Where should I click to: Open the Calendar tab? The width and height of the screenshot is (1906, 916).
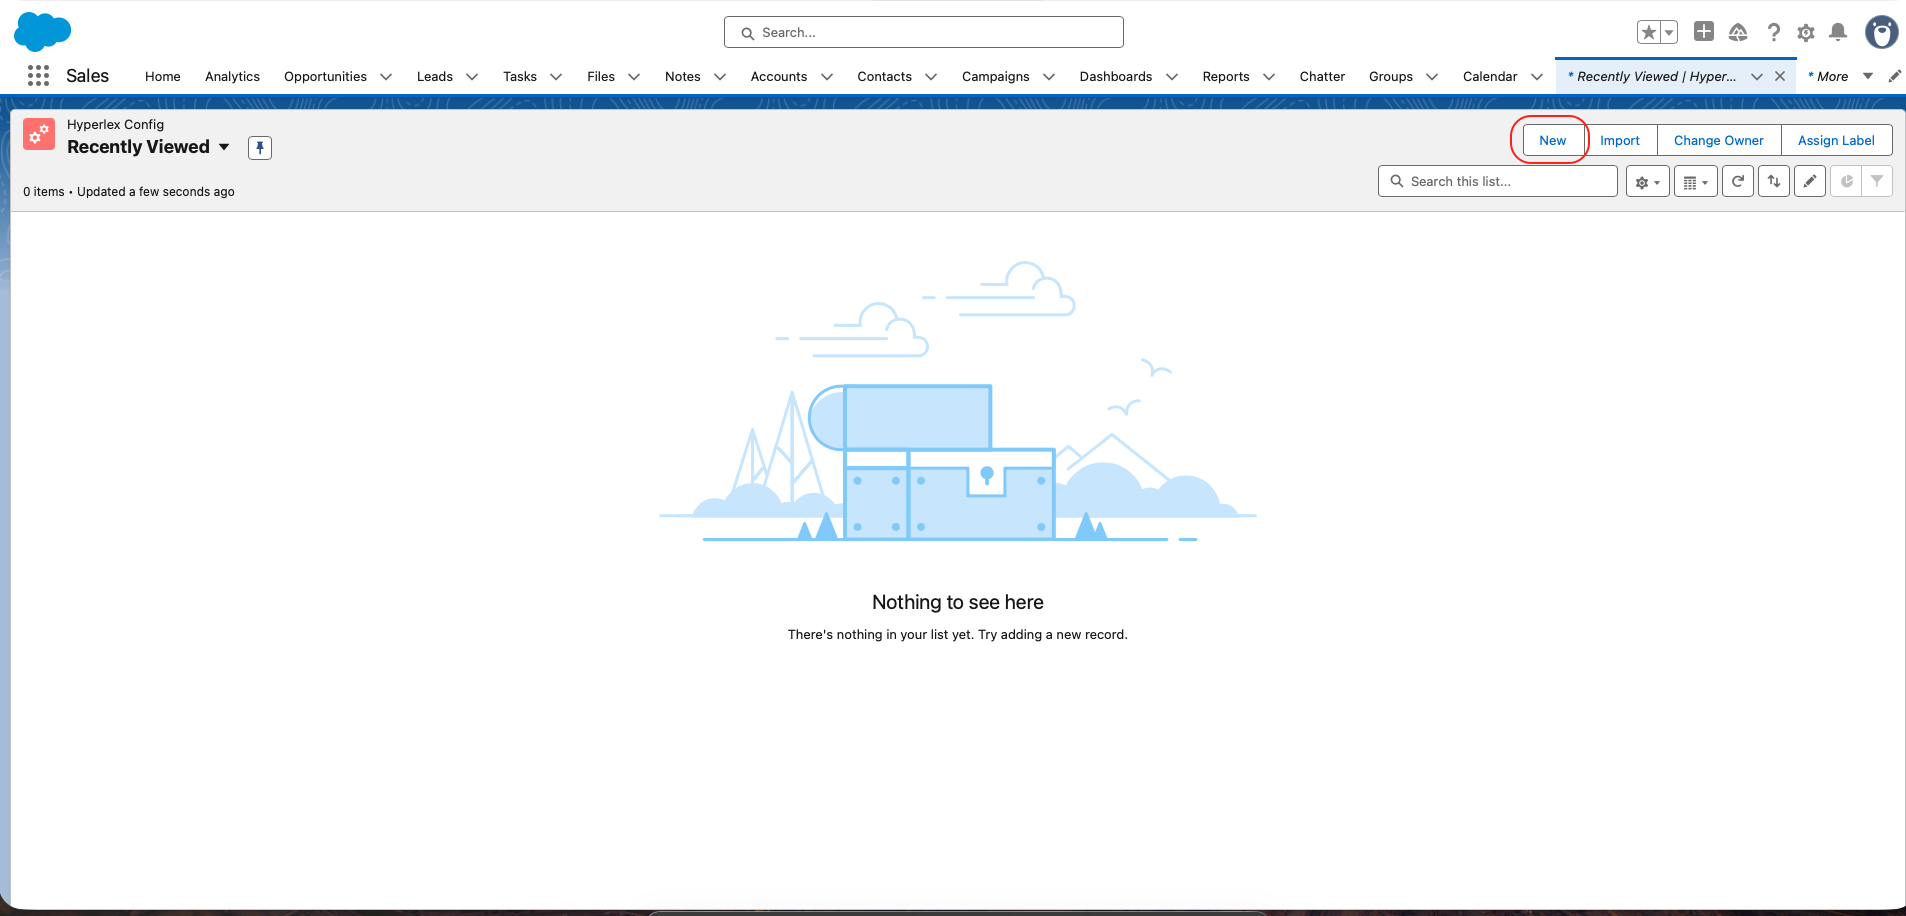[x=1490, y=77]
